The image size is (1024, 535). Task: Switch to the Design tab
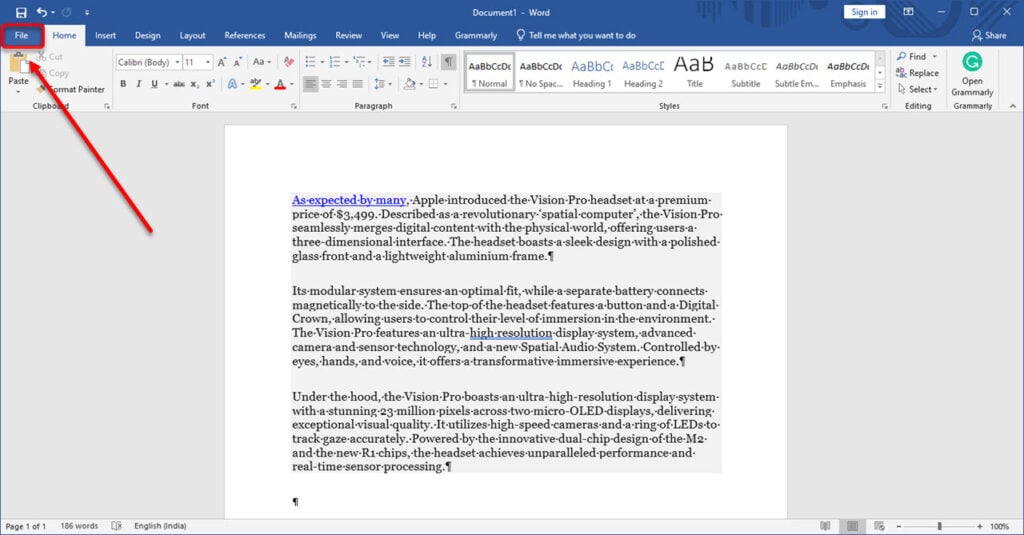pos(148,35)
